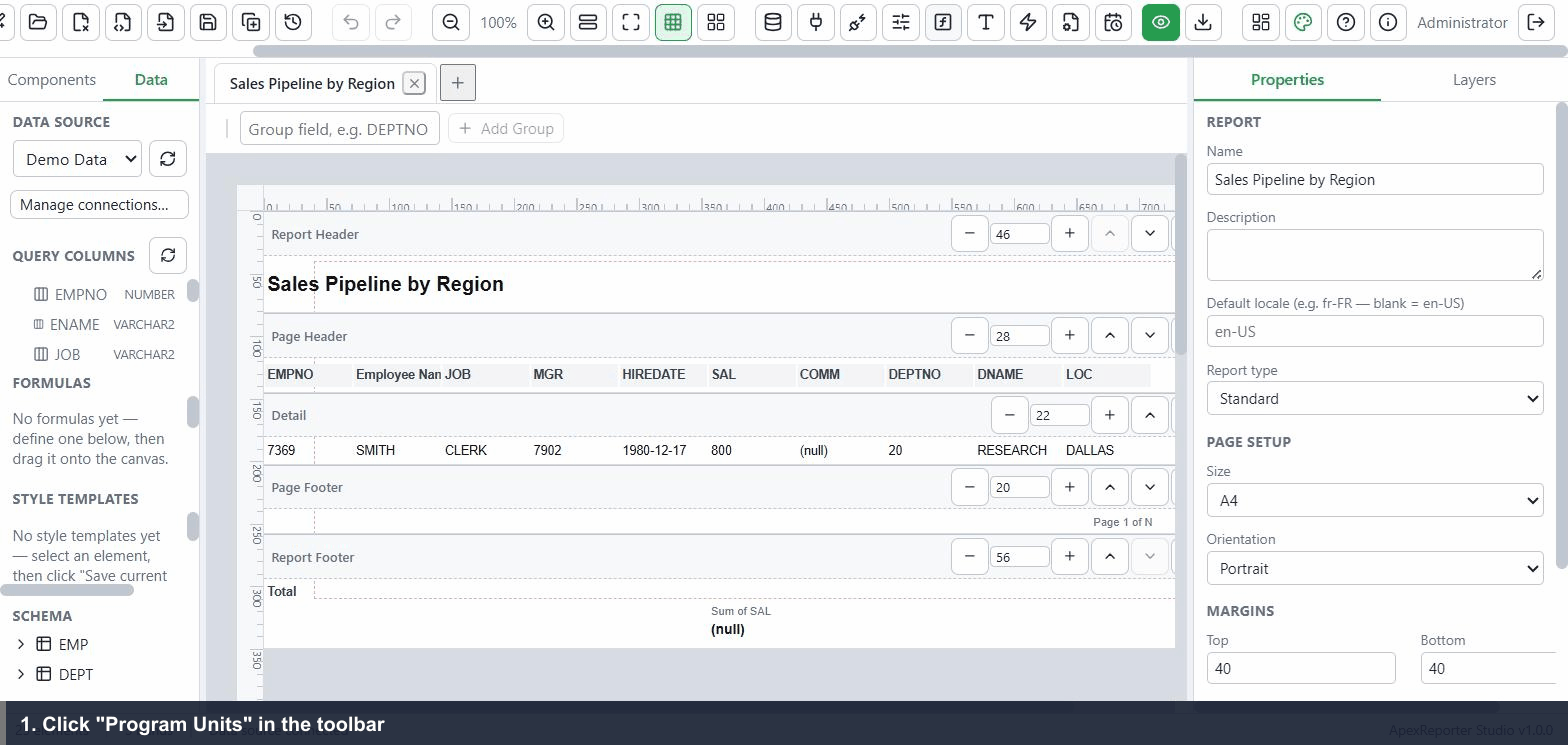Click the fit-to-screen brackets icon
The width and height of the screenshot is (1568, 745).
(x=631, y=22)
